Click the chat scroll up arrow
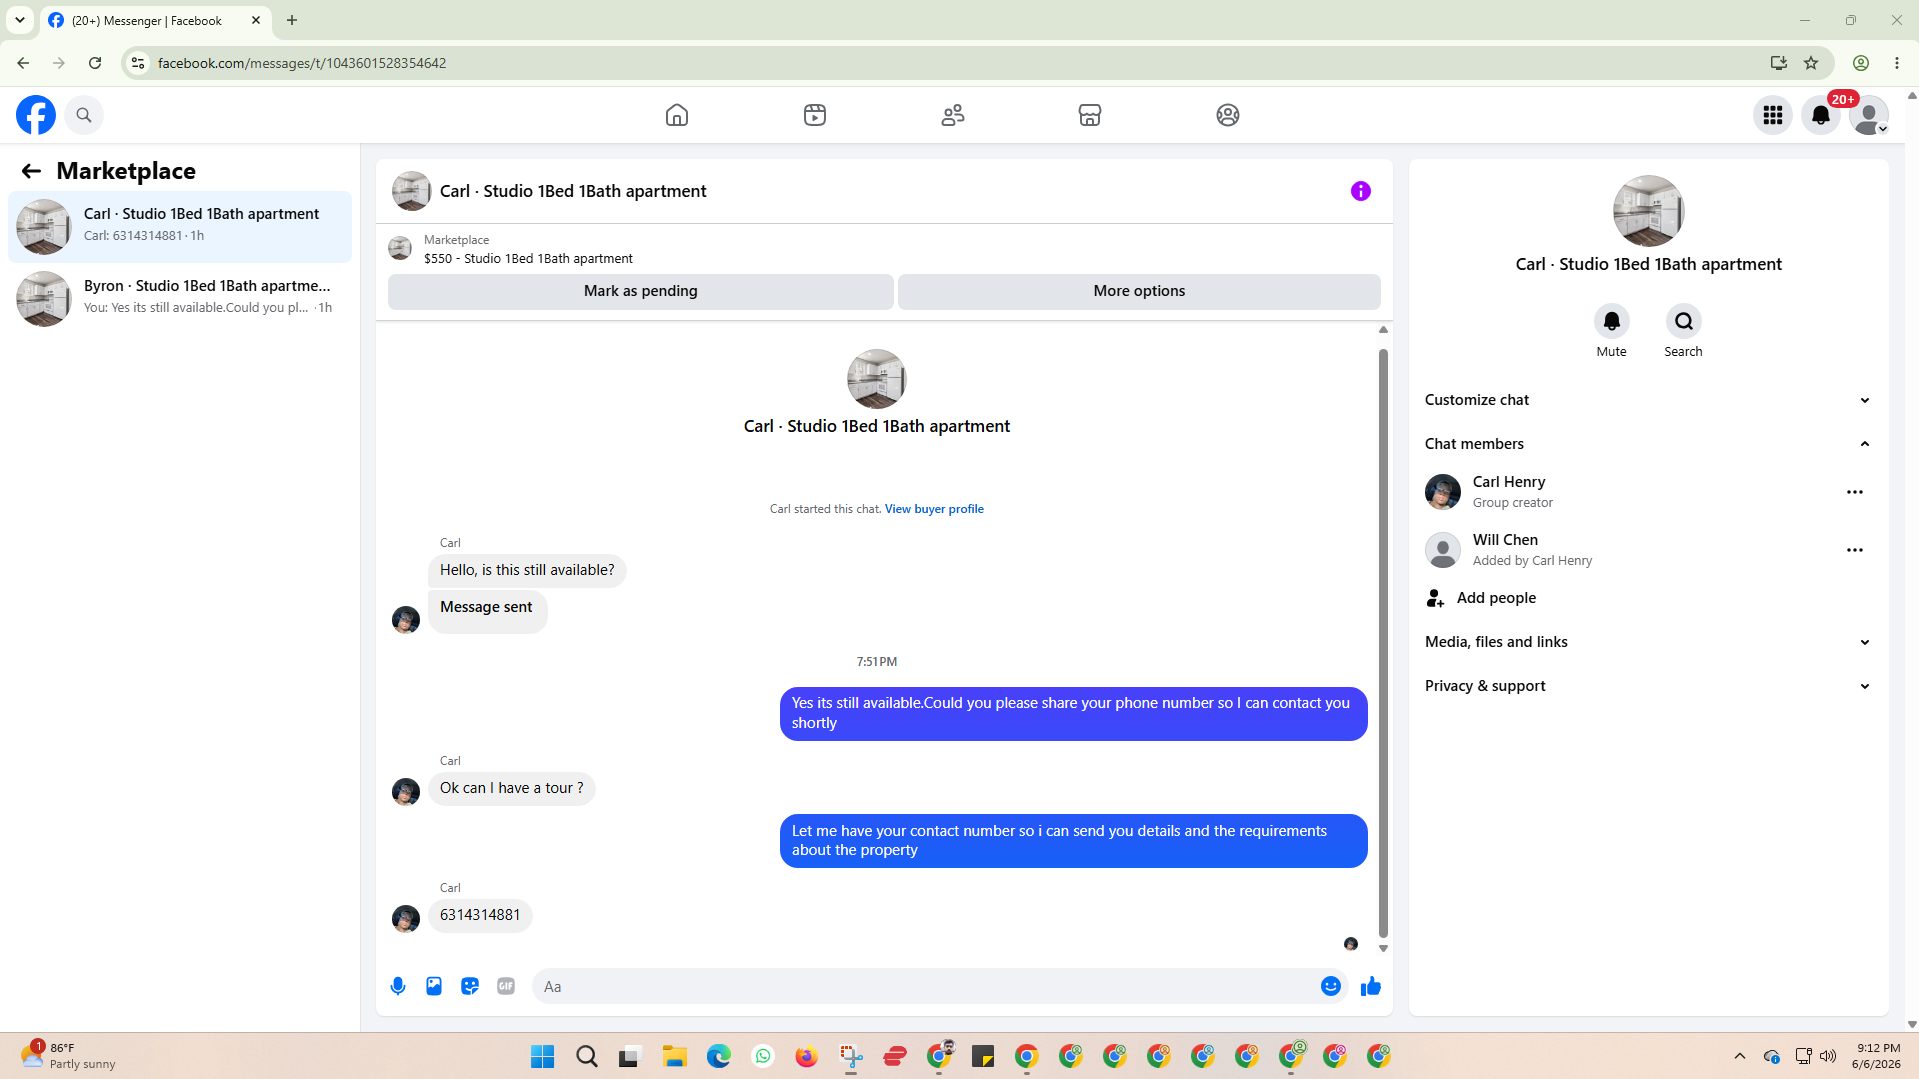1919x1079 pixels. 1383,330
